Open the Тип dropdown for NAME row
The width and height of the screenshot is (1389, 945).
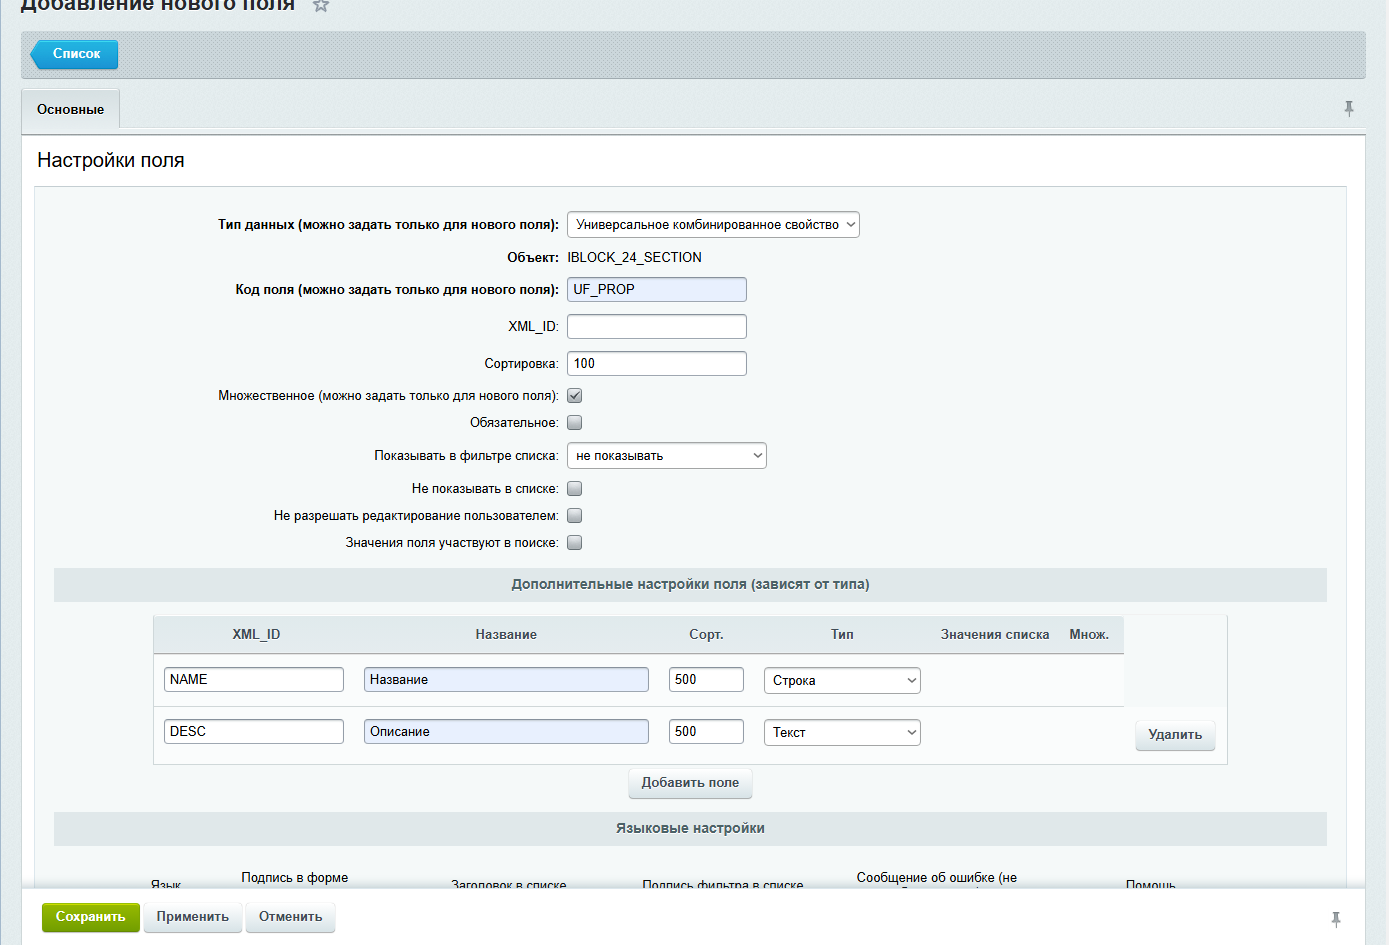(x=841, y=681)
